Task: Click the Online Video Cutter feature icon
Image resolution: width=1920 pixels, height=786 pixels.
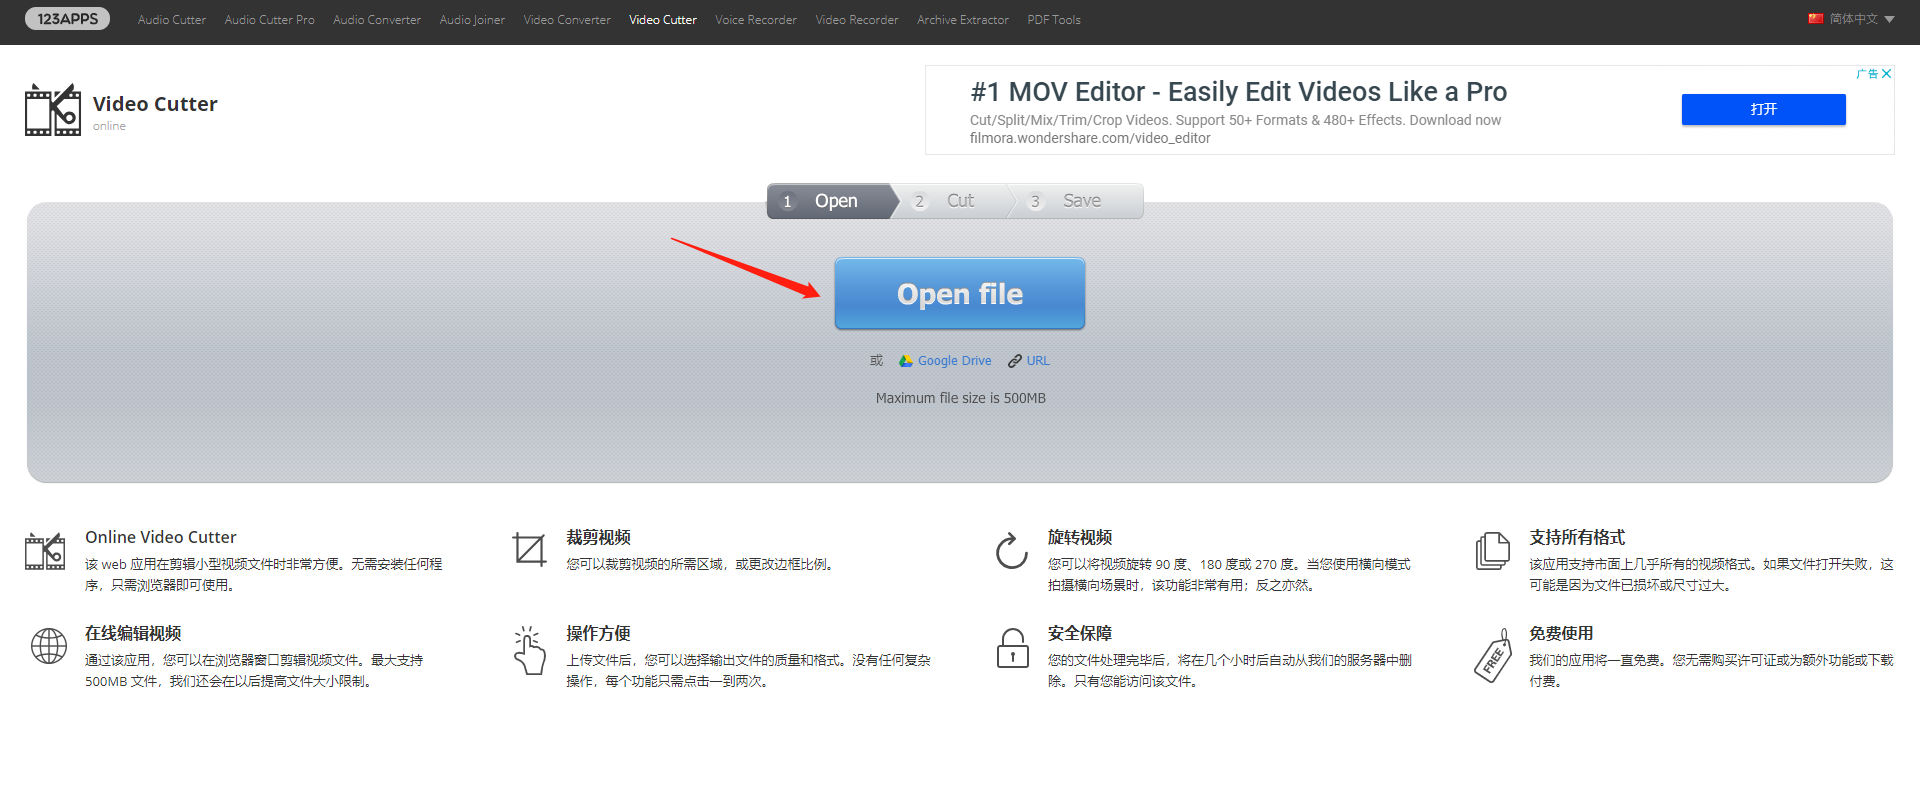Action: 45,551
